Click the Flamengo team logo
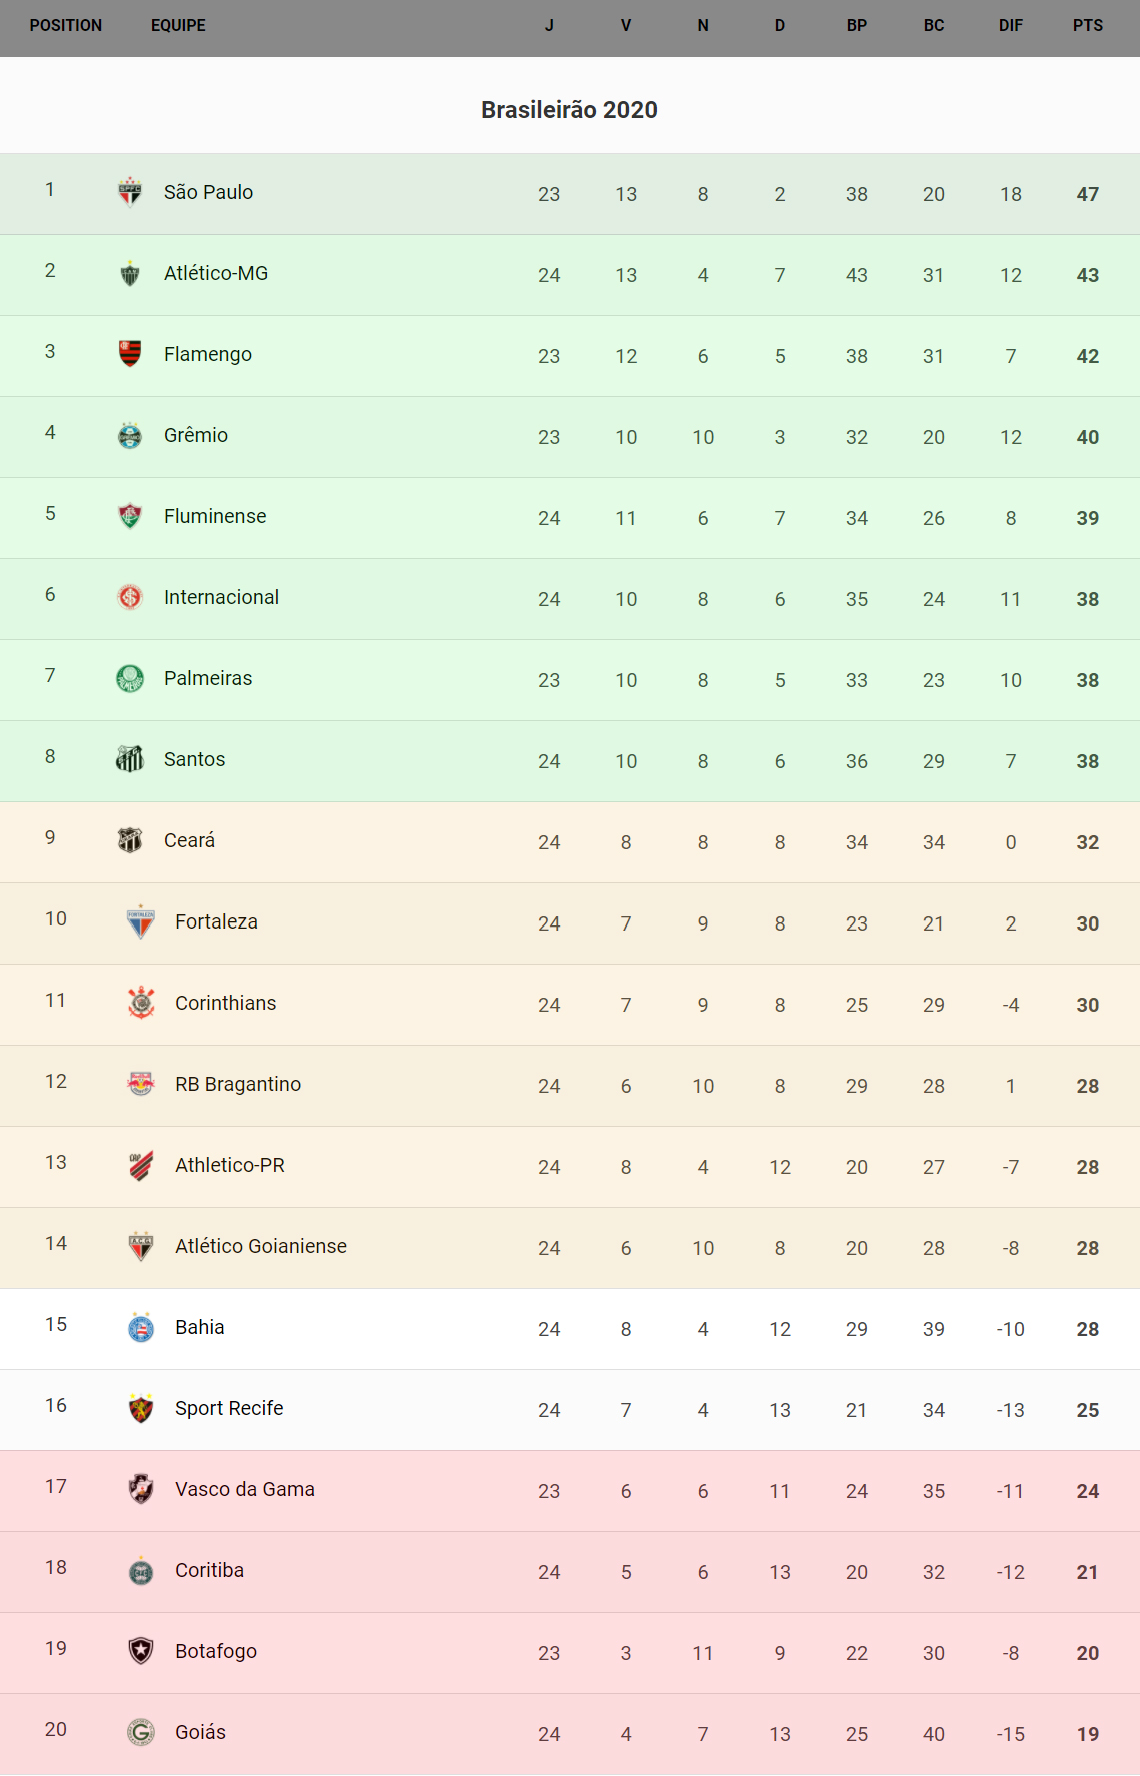This screenshot has width=1140, height=1776. tap(130, 353)
